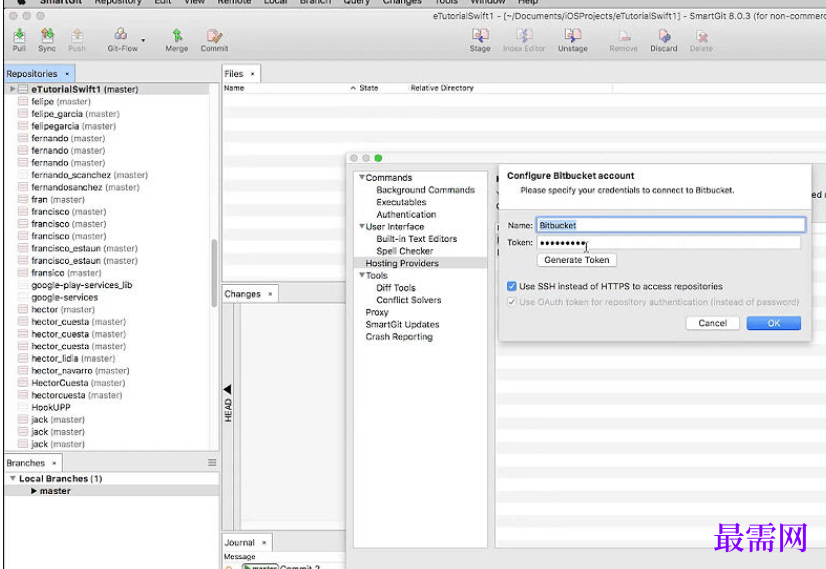
Task: Open Proxy preferences
Action: 377,312
